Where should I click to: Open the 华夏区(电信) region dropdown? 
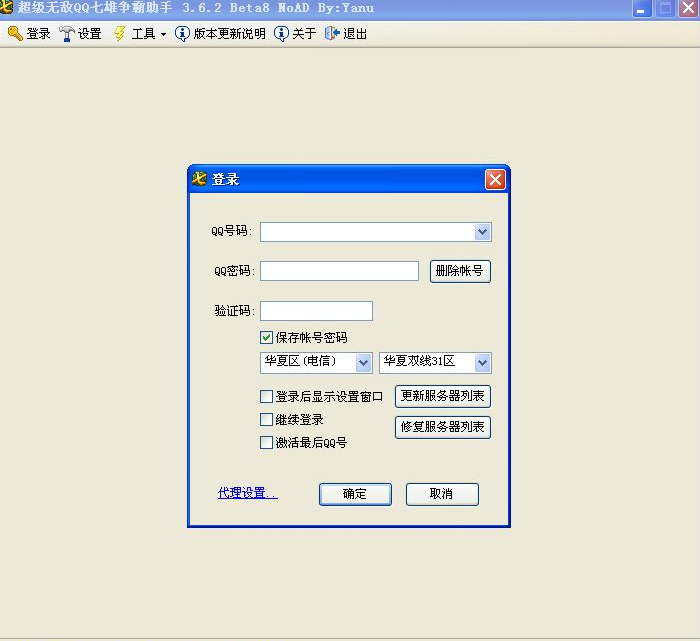[x=362, y=362]
